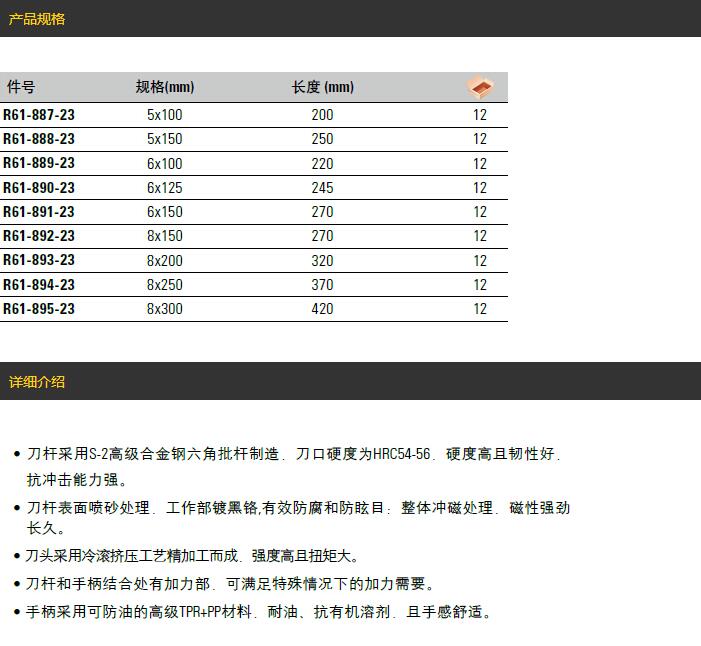Click the 长度 (mm) column header

(323, 86)
